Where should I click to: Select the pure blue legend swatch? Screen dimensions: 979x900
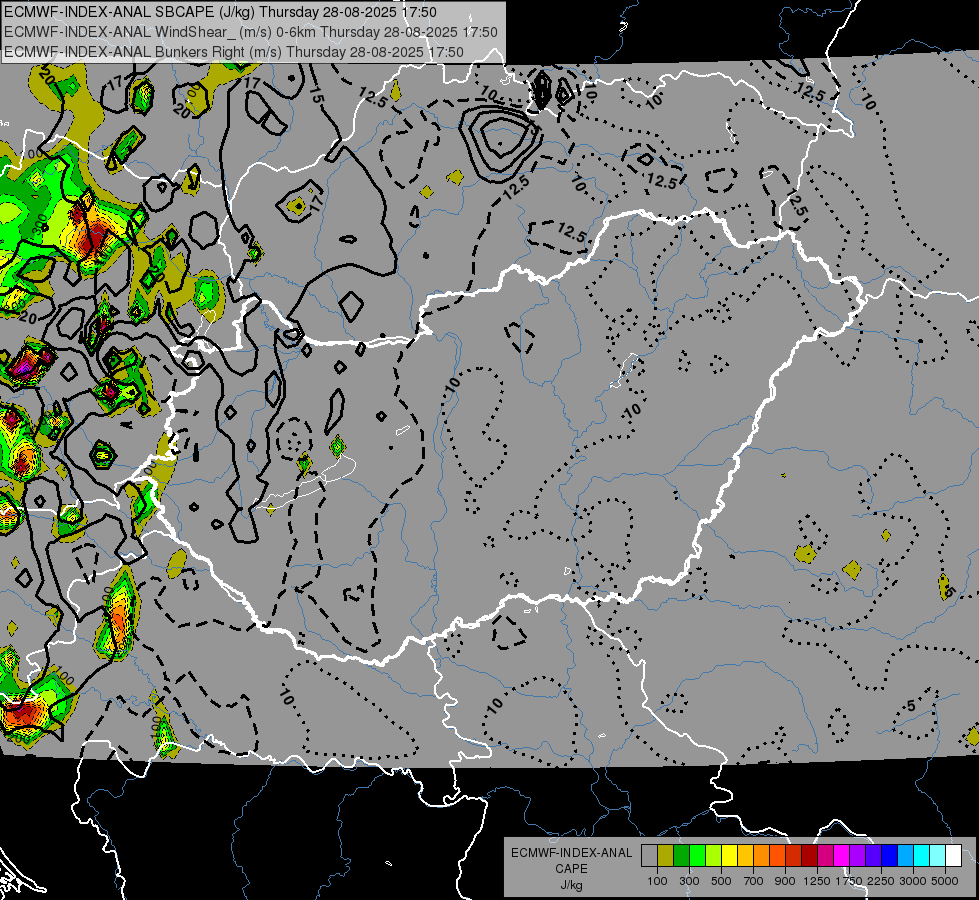pyautogui.click(x=889, y=856)
